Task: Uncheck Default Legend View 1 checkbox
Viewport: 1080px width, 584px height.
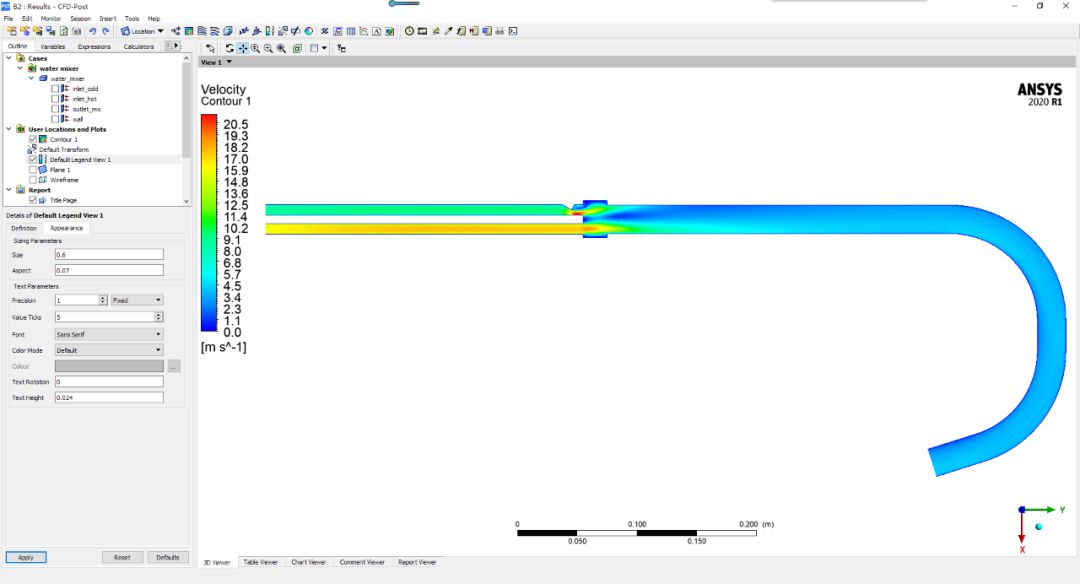Action: coord(32,159)
